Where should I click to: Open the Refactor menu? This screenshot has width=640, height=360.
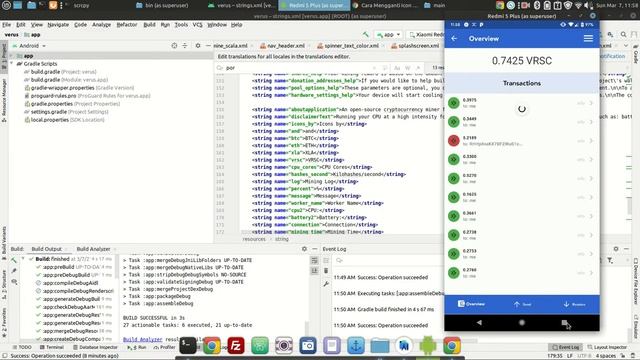click(x=127, y=24)
